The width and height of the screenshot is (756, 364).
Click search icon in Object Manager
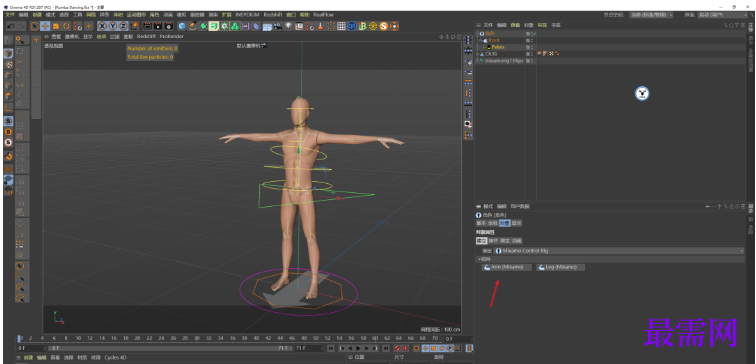pyautogui.click(x=726, y=25)
